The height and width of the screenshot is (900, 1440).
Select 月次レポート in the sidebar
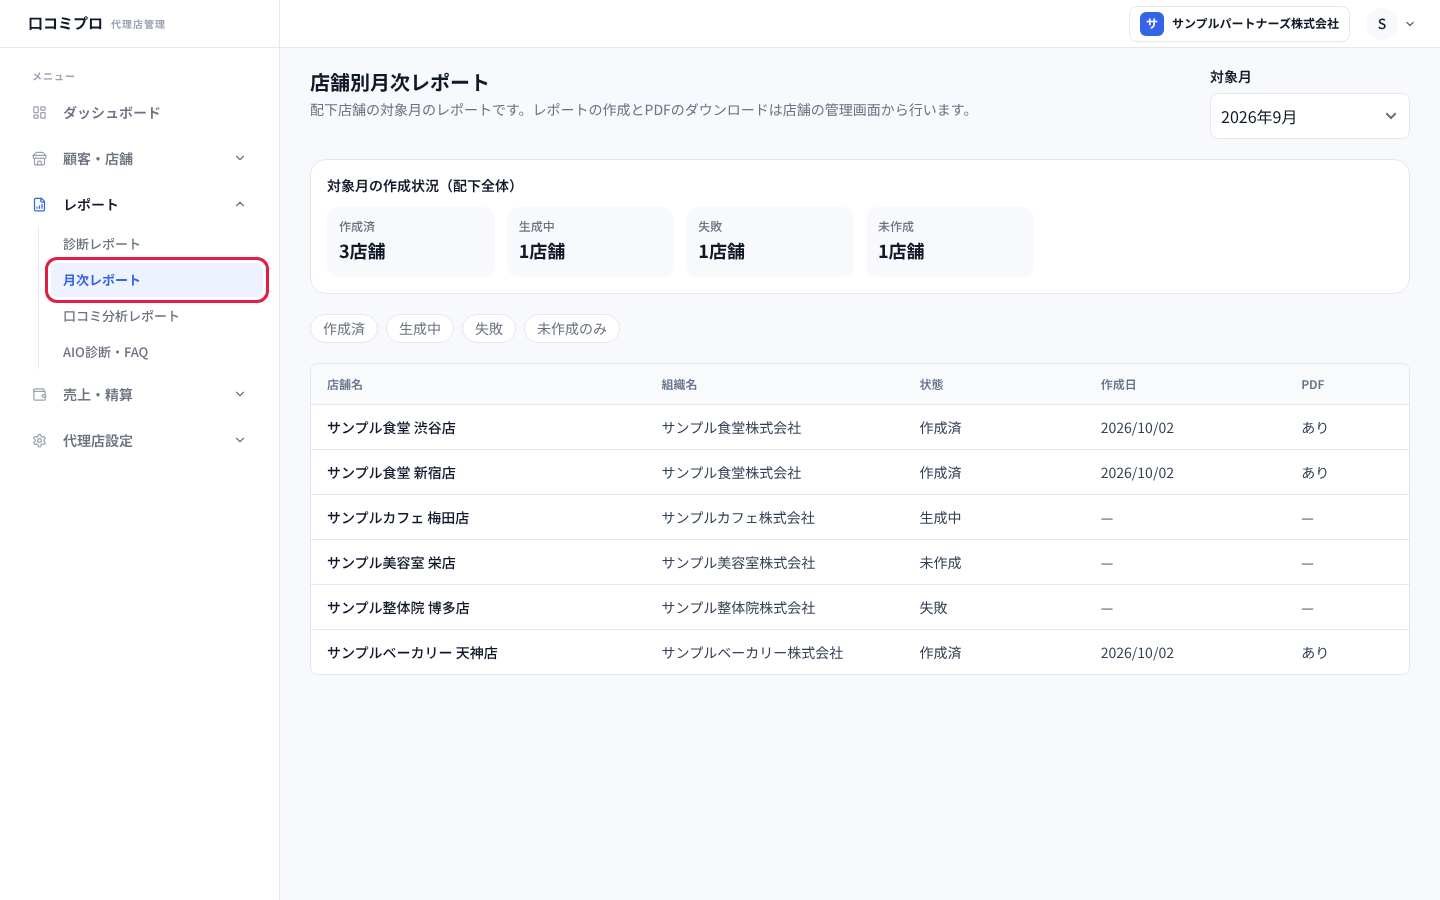155,280
